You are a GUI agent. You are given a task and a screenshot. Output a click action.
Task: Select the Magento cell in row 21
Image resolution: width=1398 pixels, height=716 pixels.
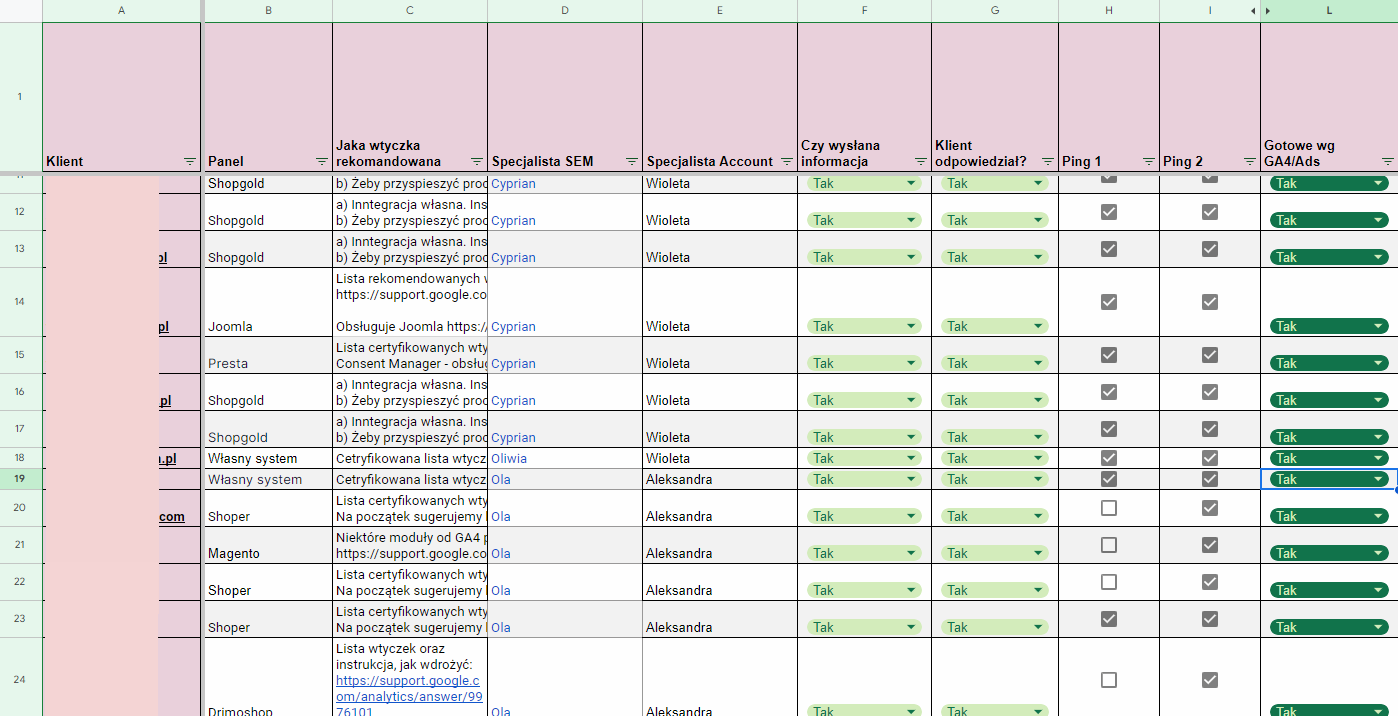[x=267, y=545]
